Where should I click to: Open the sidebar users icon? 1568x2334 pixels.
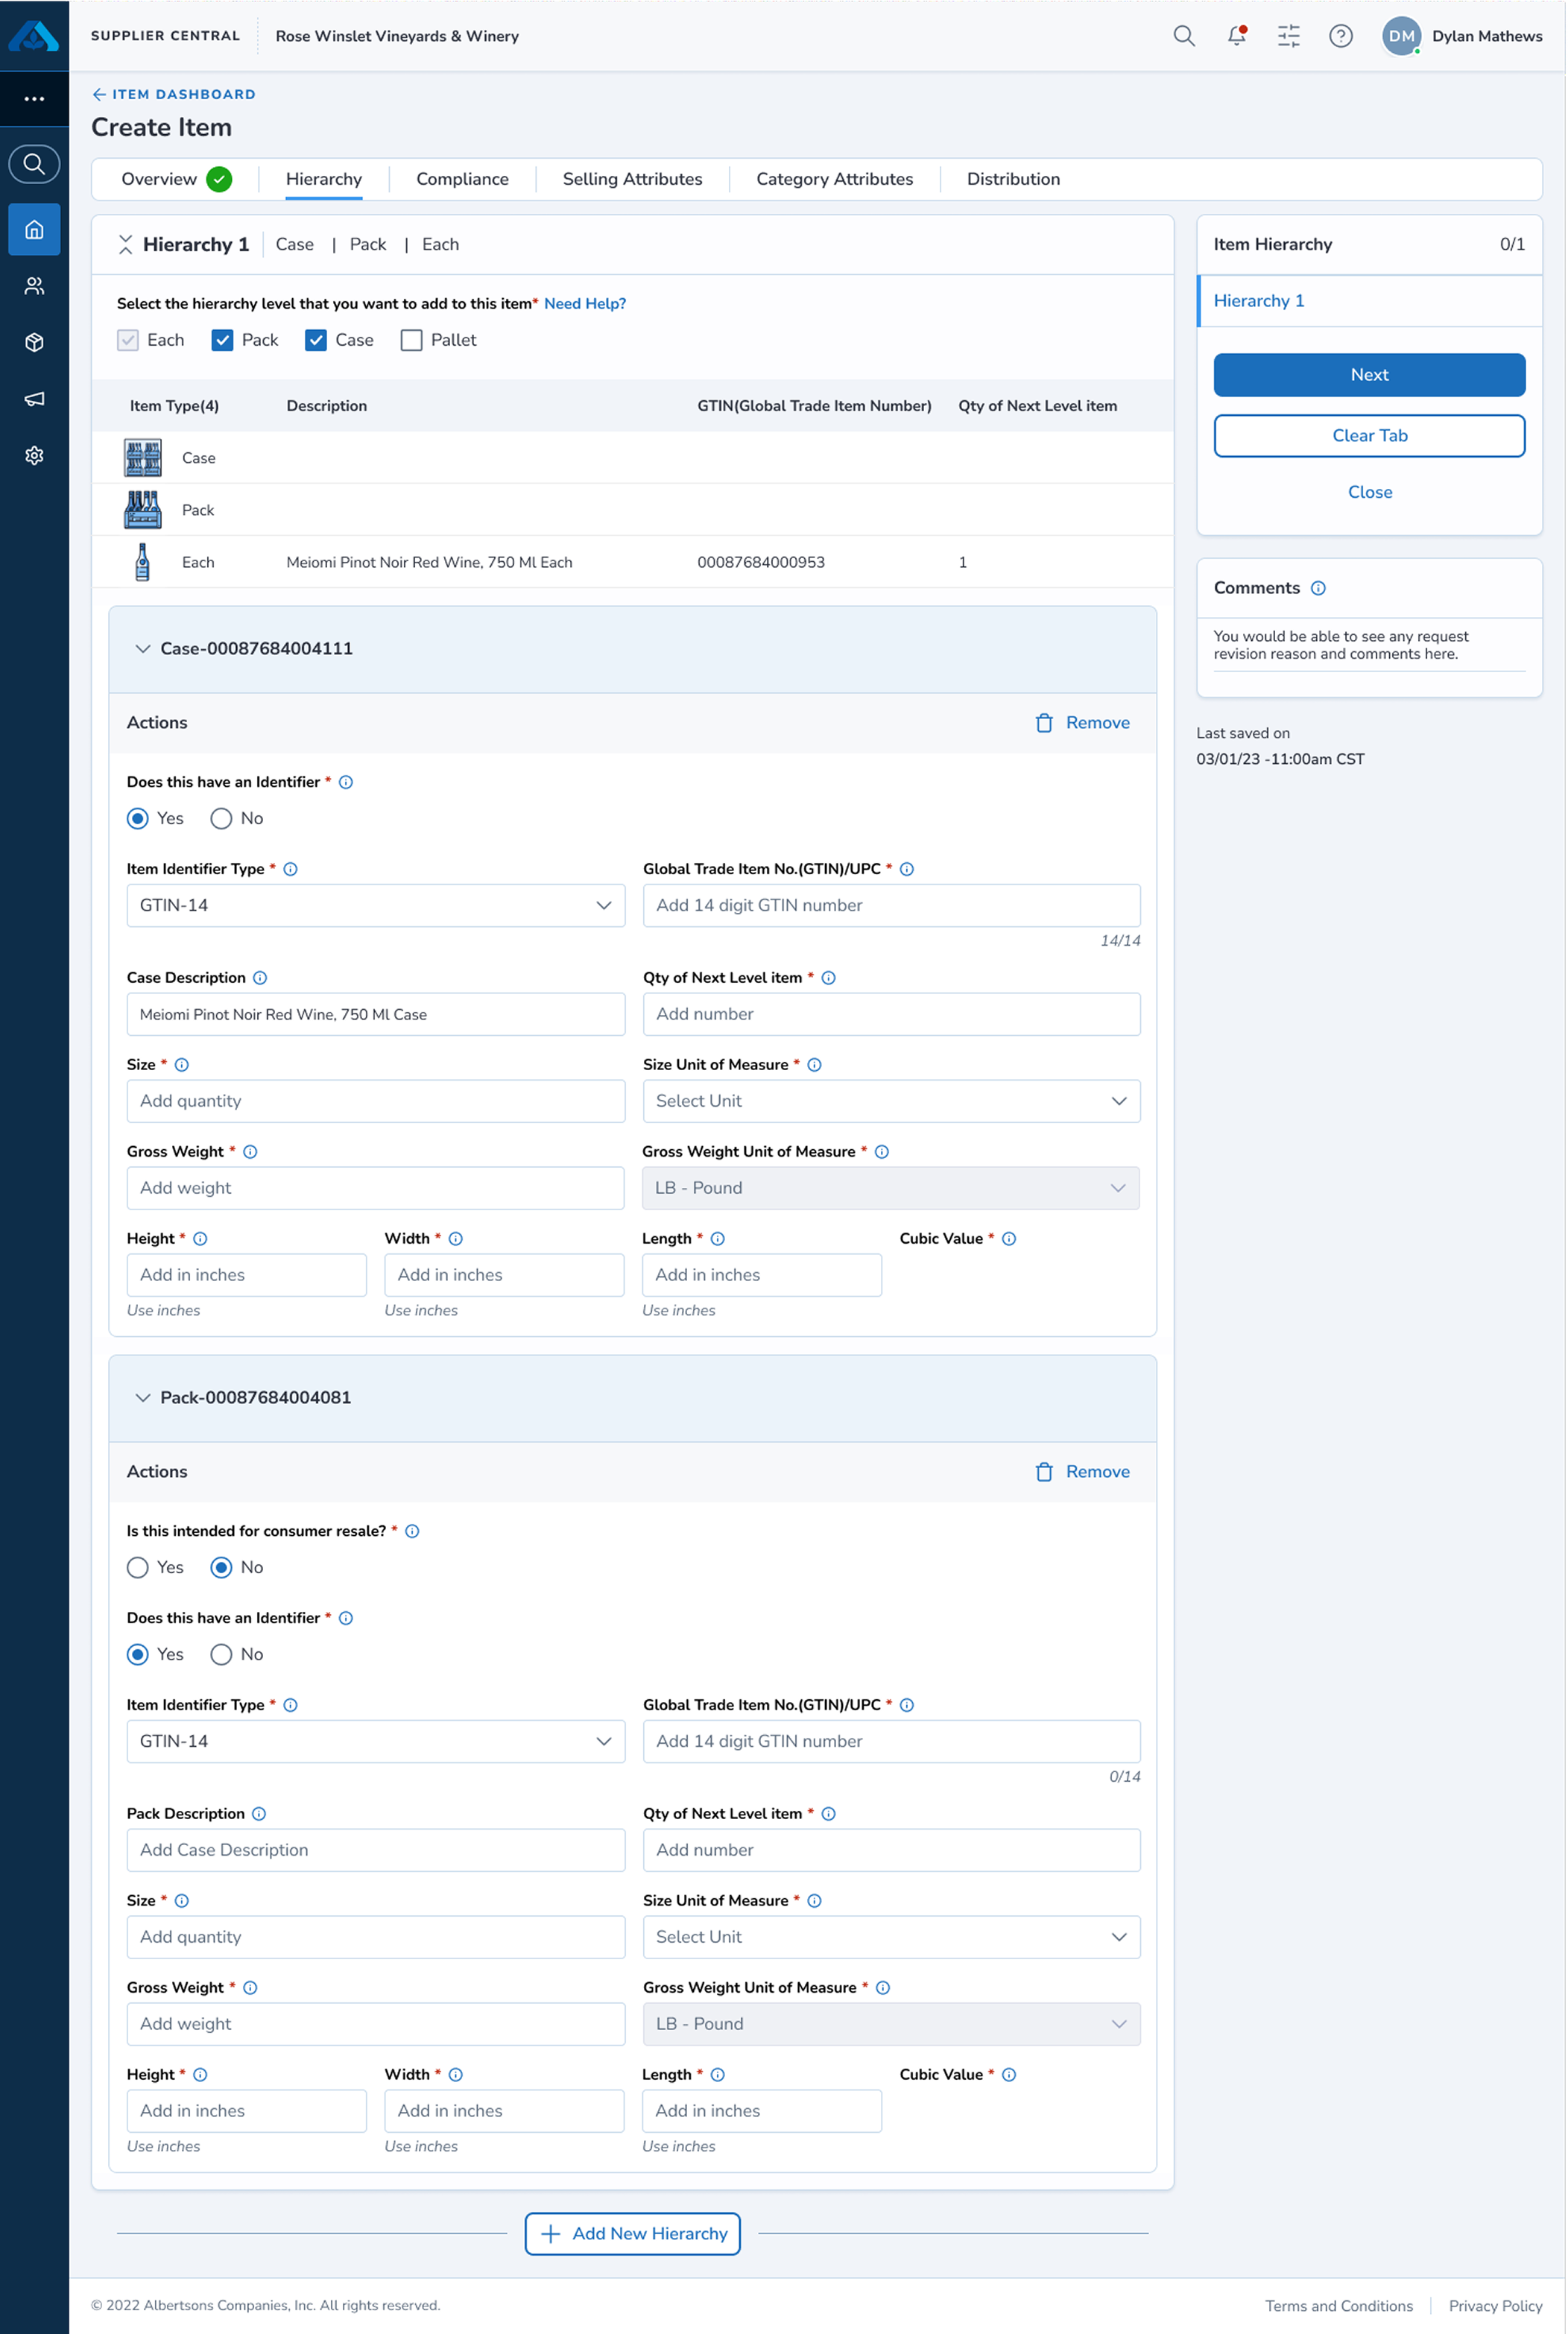[34, 287]
